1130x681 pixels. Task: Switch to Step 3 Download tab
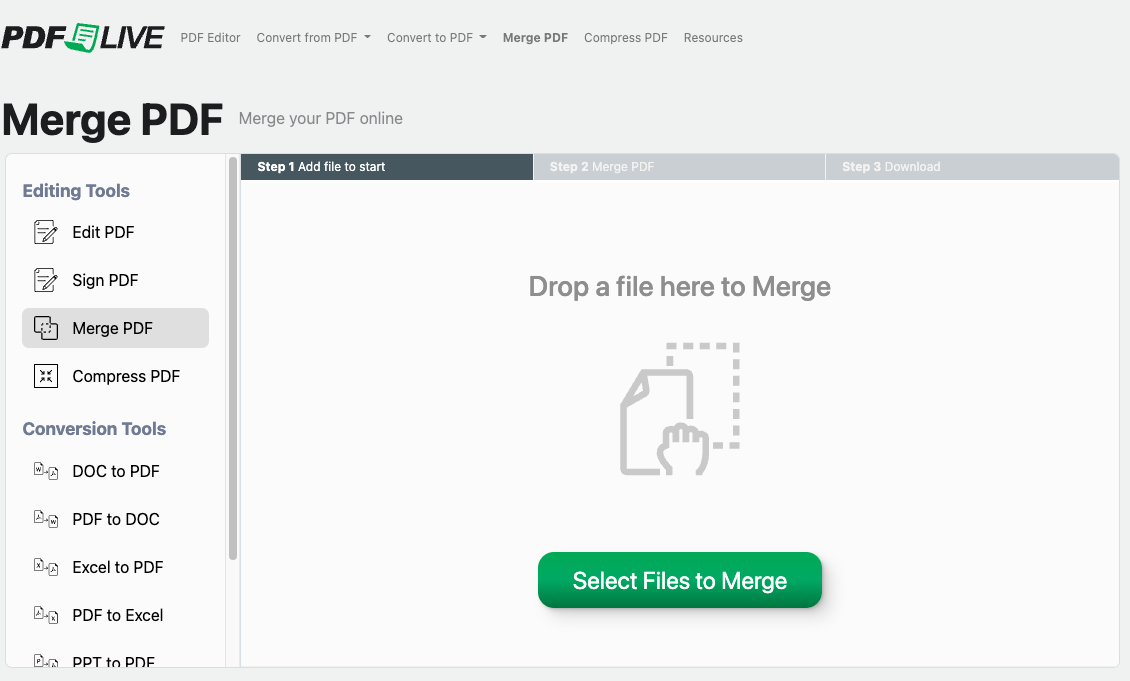[972, 166]
